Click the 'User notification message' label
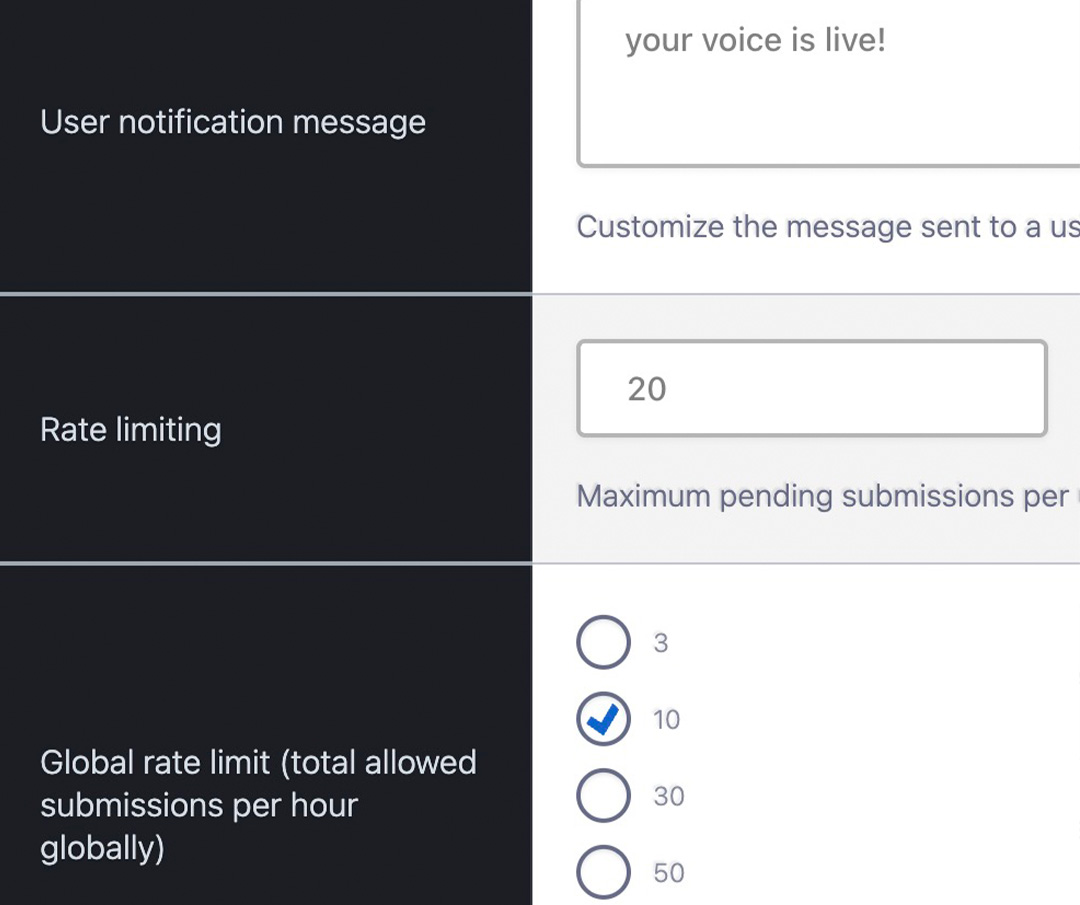 (233, 123)
